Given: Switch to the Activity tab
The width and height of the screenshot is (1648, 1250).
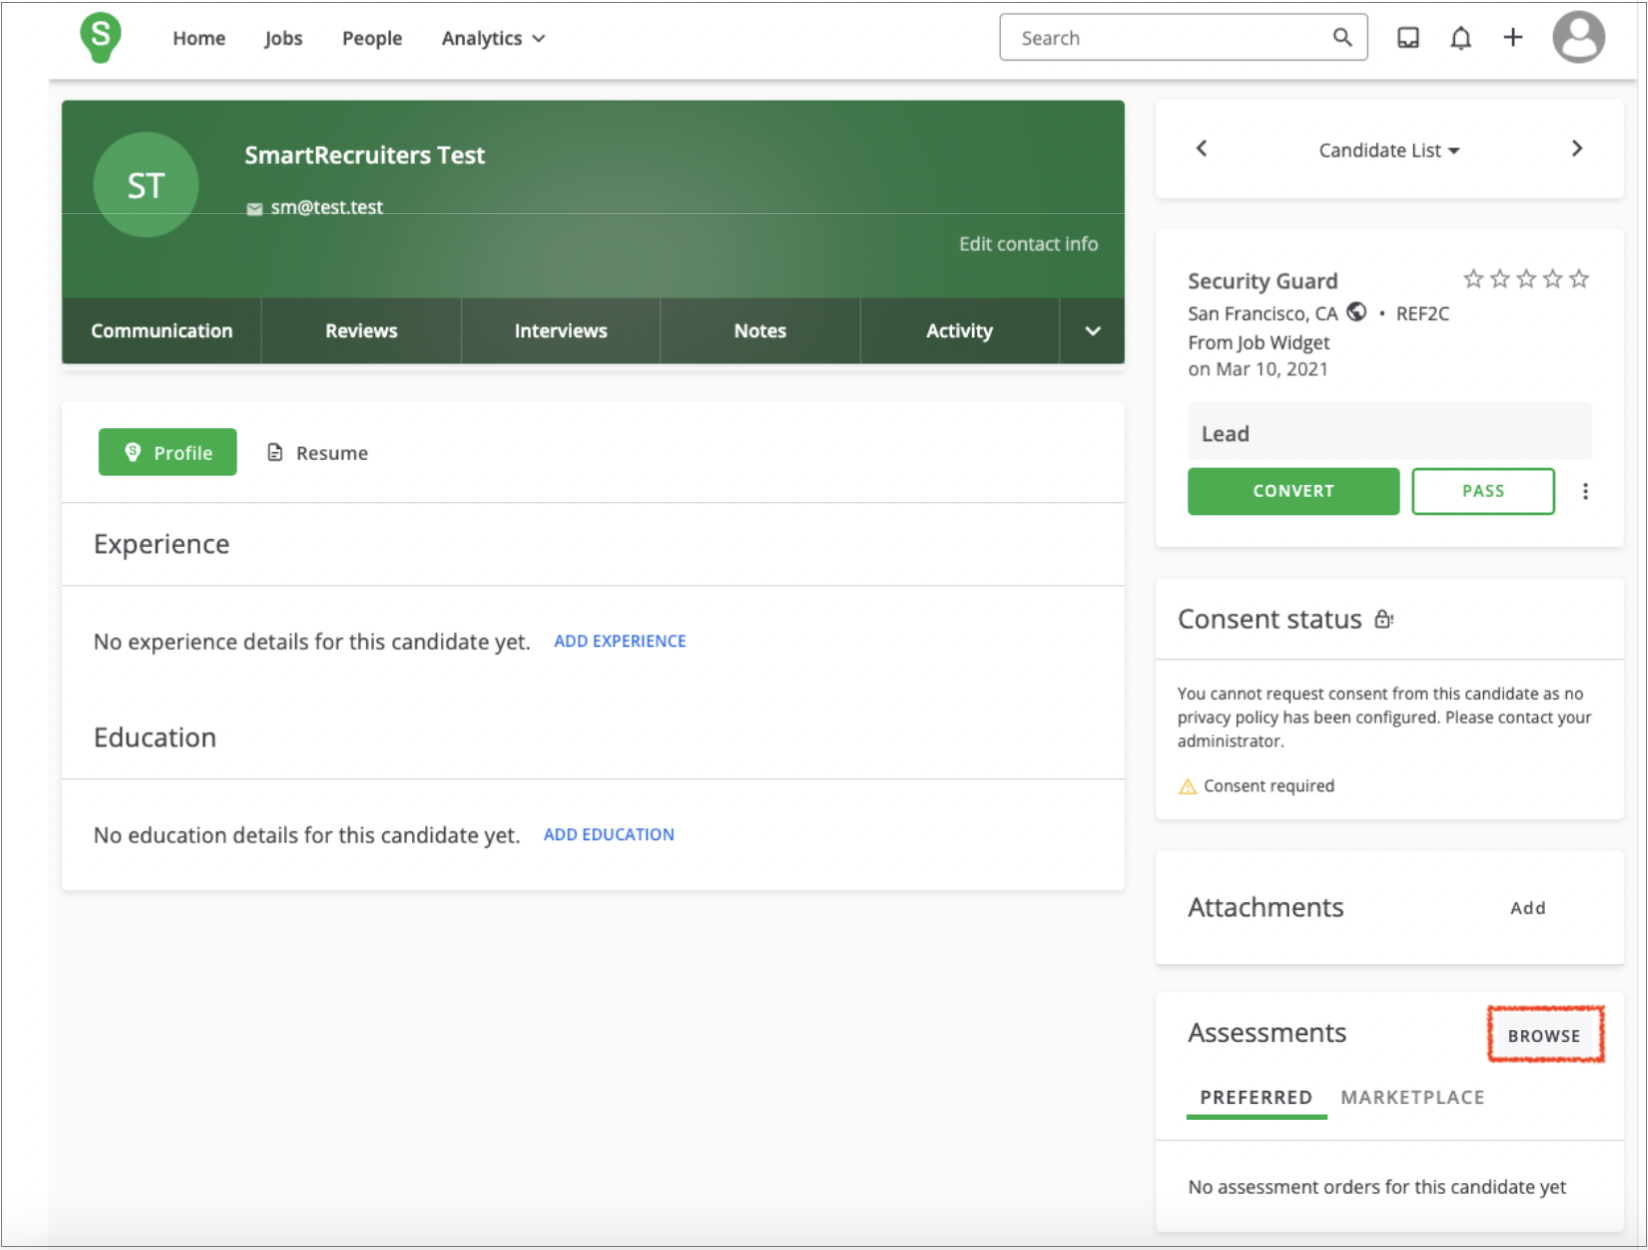Looking at the screenshot, I should [x=959, y=331].
